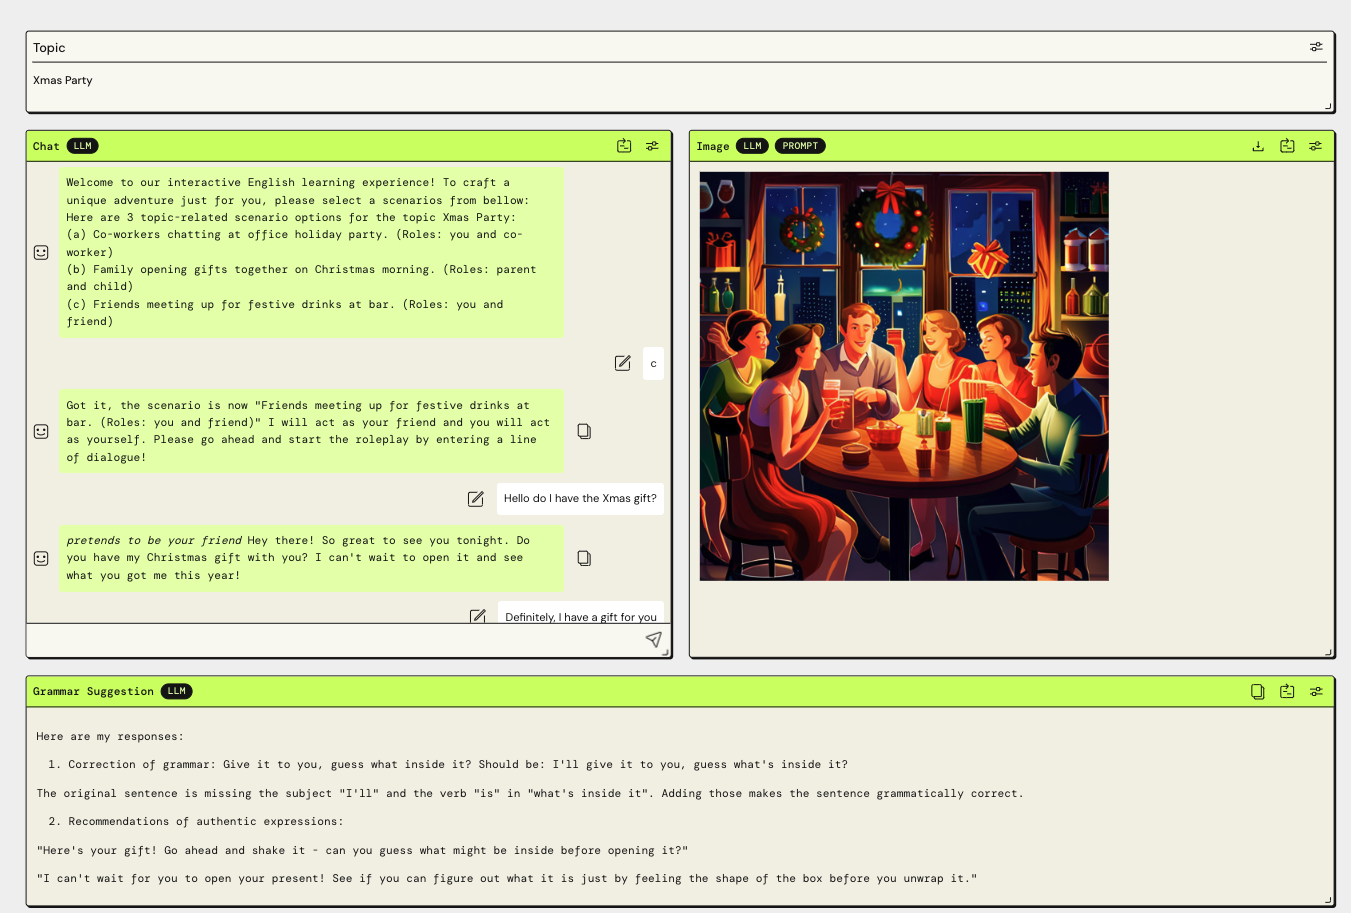Click the Topic text field "Xmas Party"
The image size is (1351, 913).
click(x=679, y=86)
